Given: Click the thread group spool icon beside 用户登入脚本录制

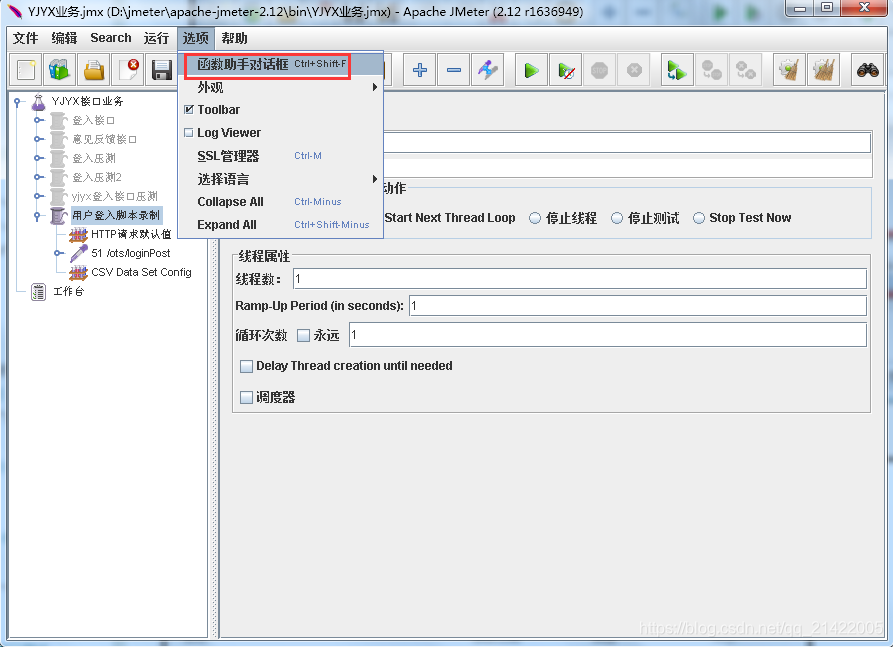Looking at the screenshot, I should point(58,216).
